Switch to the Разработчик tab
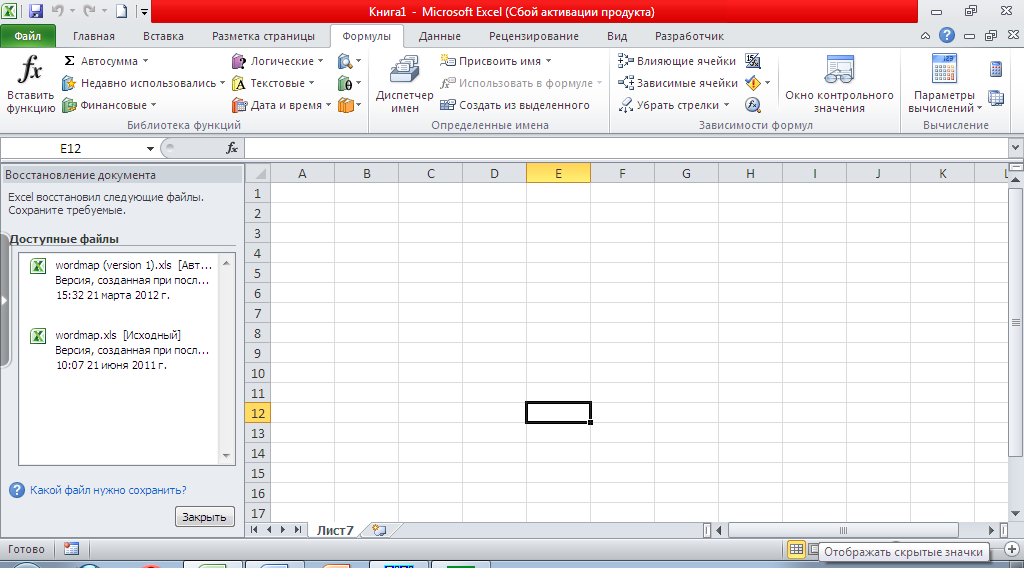 click(x=689, y=36)
